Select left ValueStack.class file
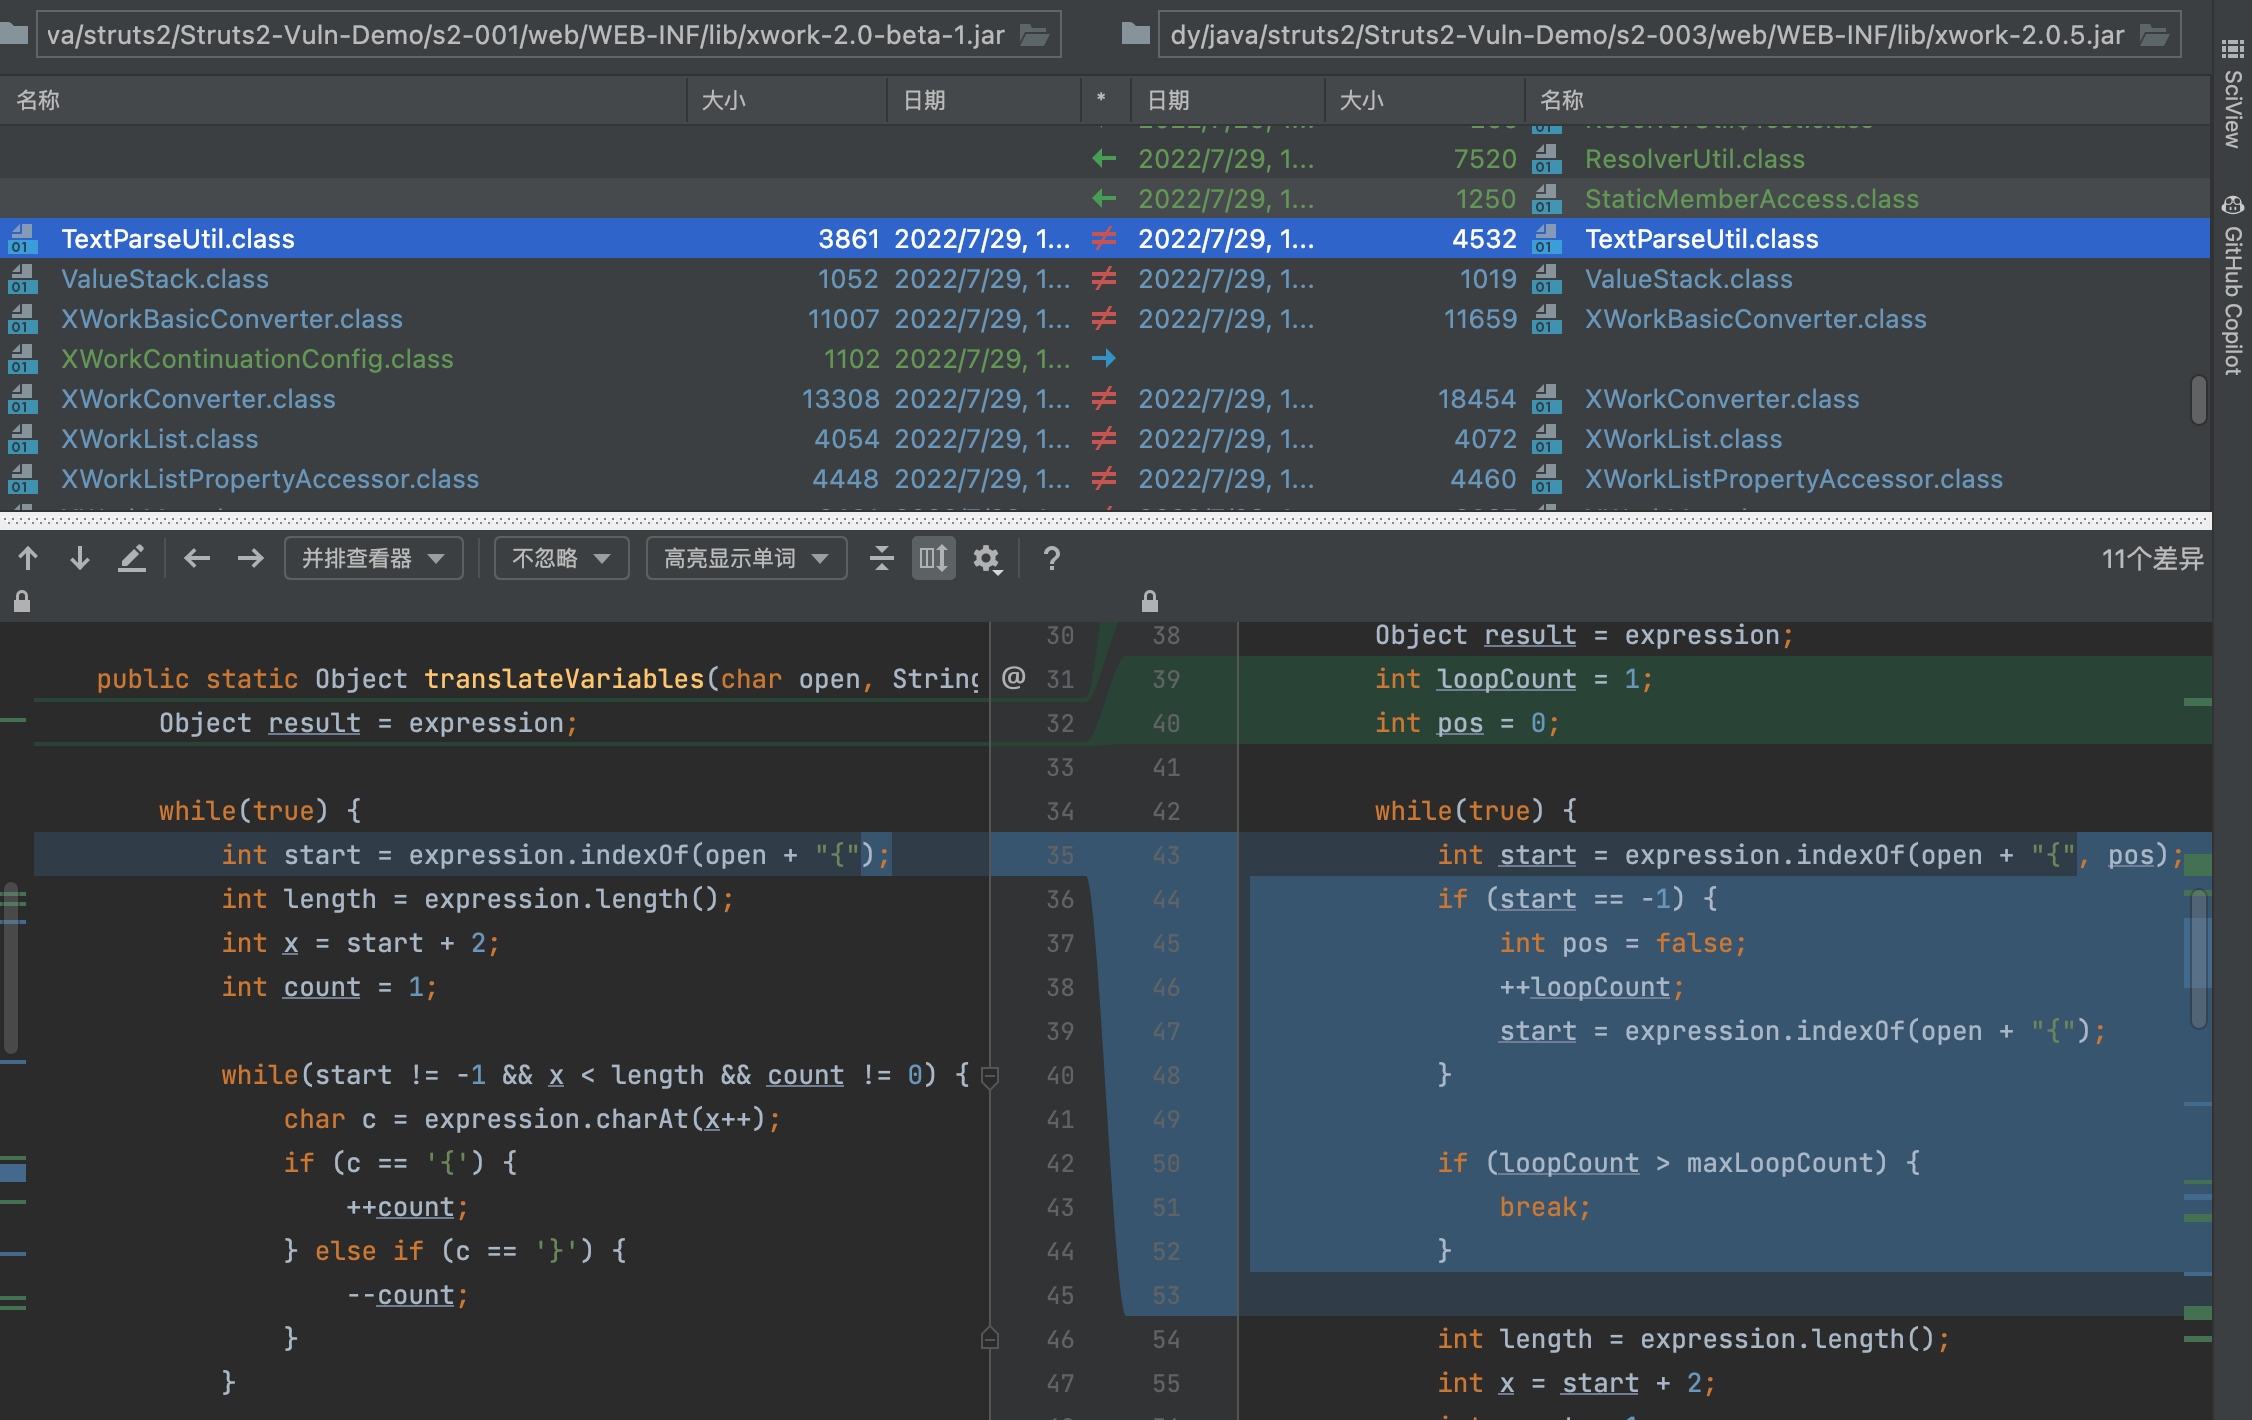 (x=165, y=279)
